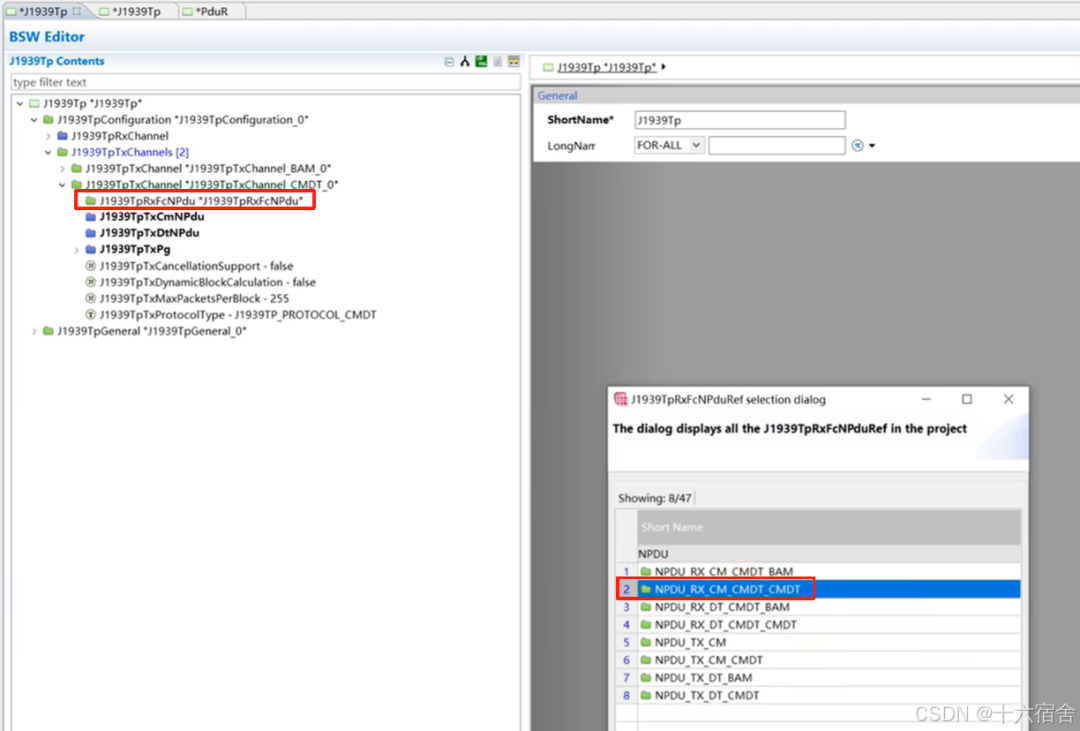Switch to the *PduR editor tab
The width and height of the screenshot is (1080, 731).
[x=212, y=11]
